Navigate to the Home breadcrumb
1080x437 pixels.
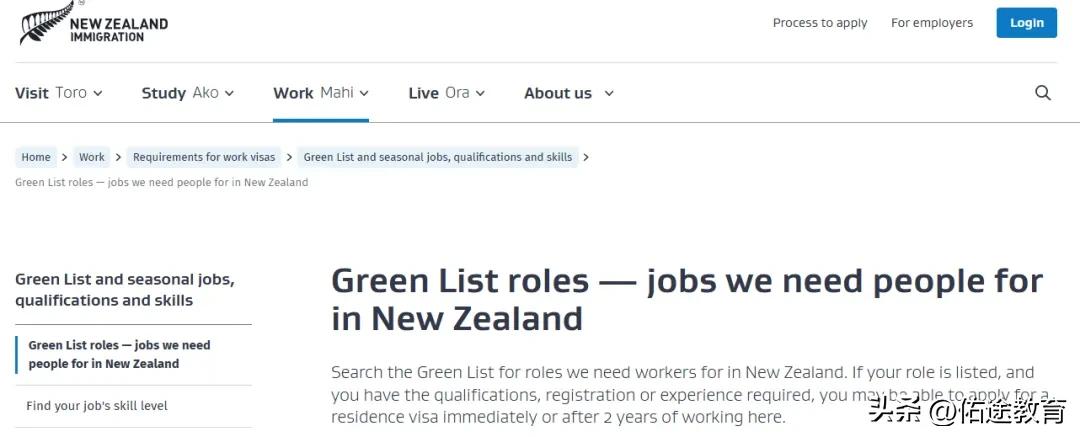36,157
